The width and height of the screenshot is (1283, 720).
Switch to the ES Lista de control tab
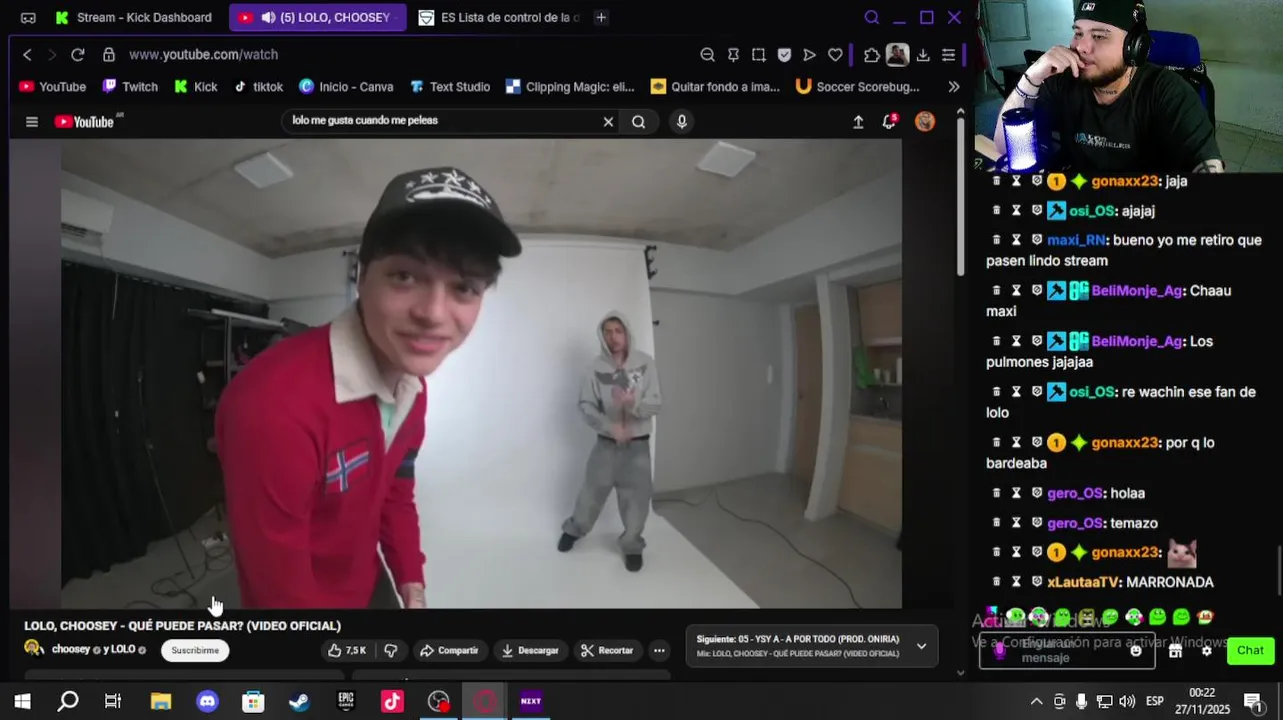(498, 17)
